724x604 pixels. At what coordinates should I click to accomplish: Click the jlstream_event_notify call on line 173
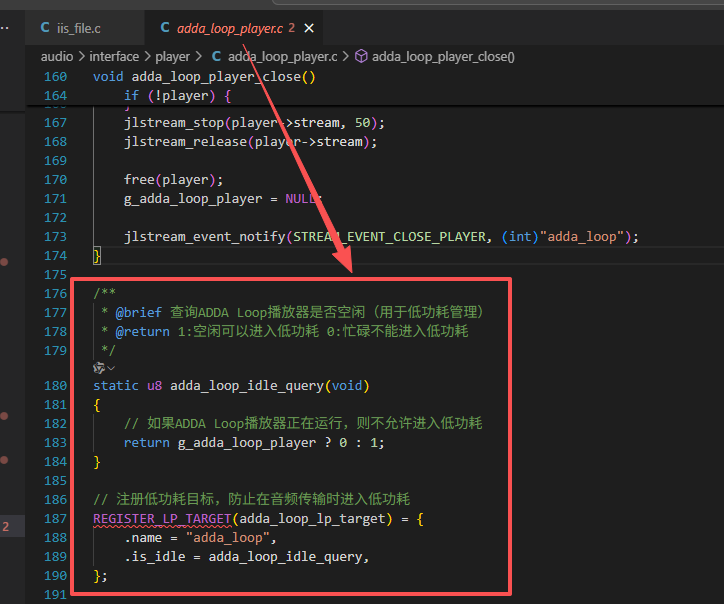point(205,237)
